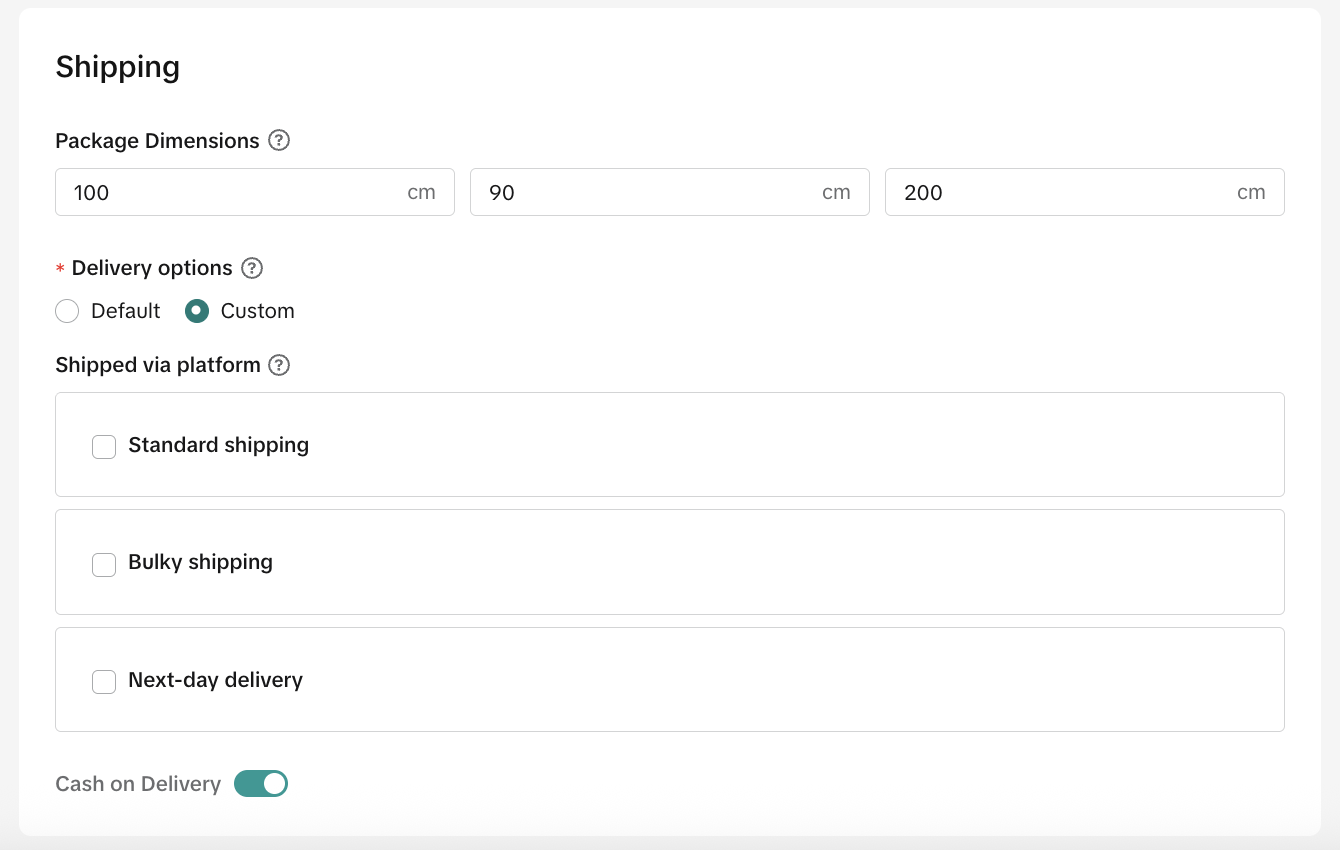
Task: Click the Delivery options help icon
Action: (x=253, y=268)
